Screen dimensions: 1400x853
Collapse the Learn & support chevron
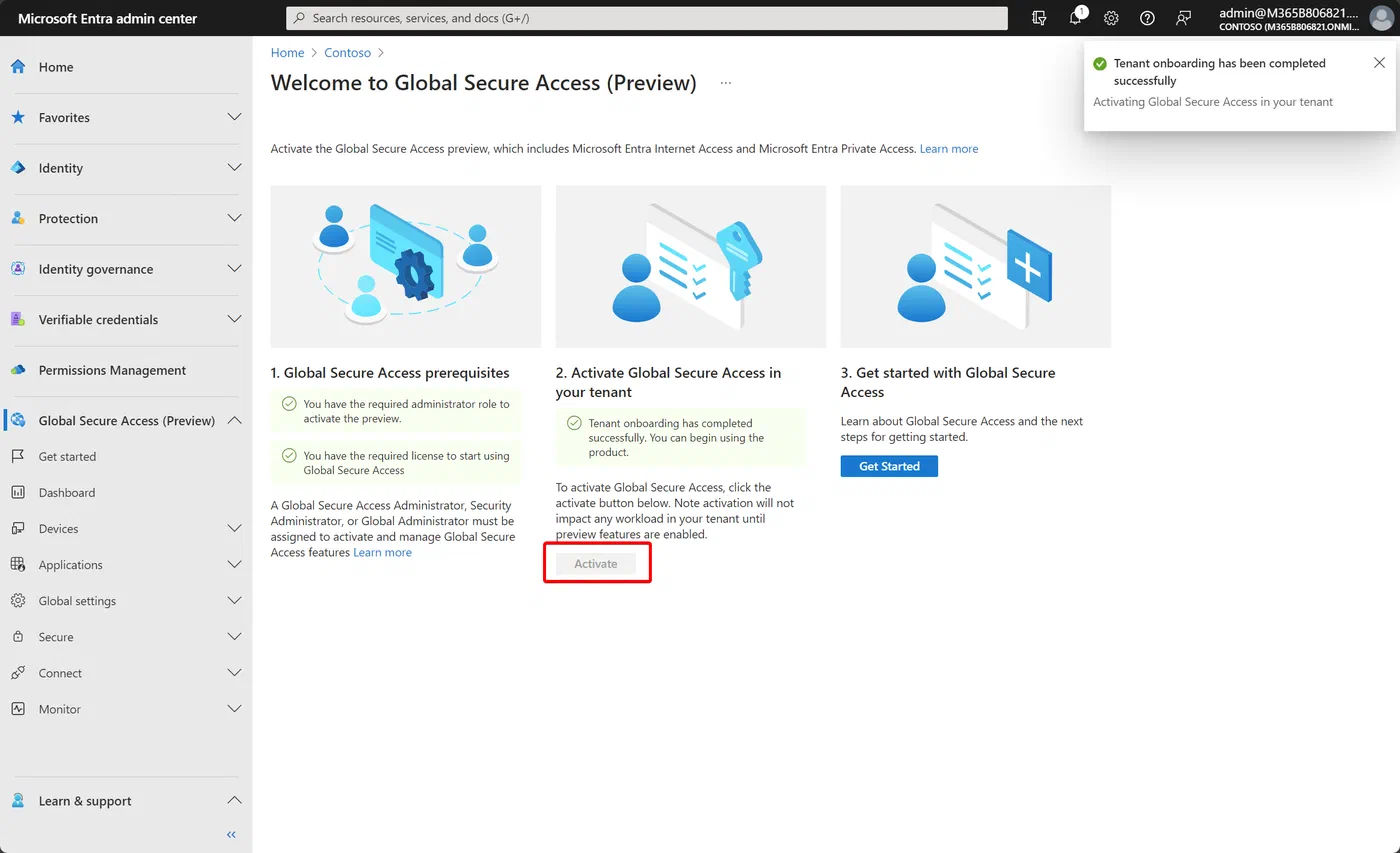(234, 800)
